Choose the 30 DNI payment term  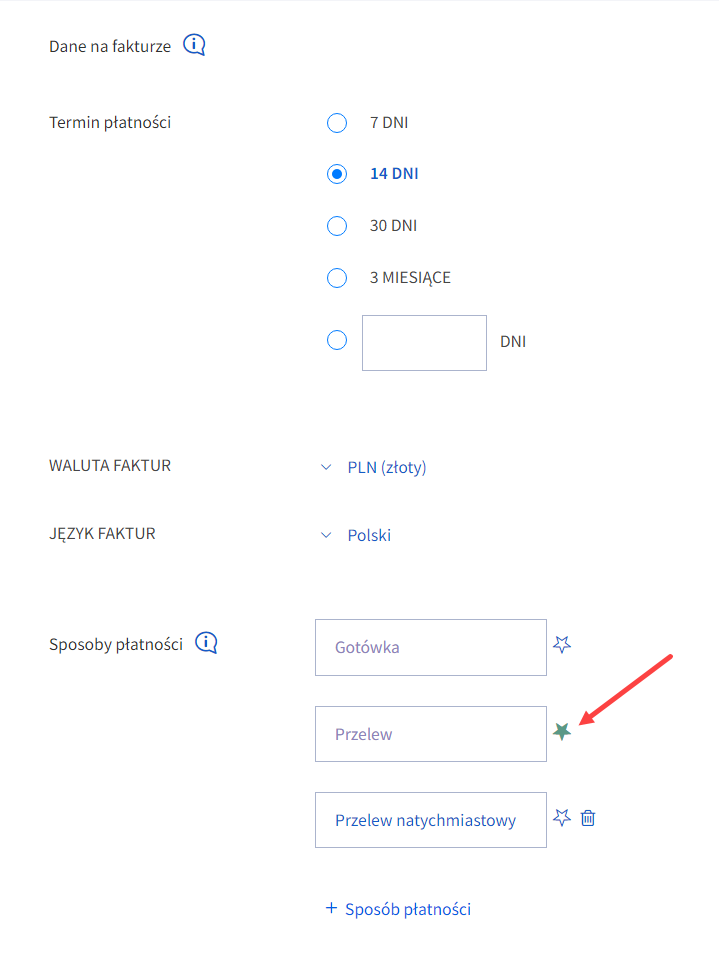tap(337, 226)
